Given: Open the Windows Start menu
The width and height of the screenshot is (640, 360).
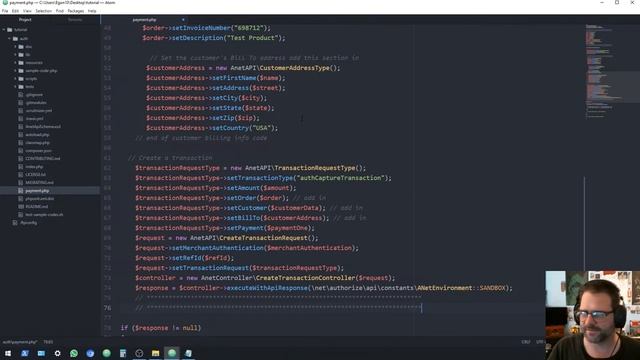Looking at the screenshot, I should [8, 353].
